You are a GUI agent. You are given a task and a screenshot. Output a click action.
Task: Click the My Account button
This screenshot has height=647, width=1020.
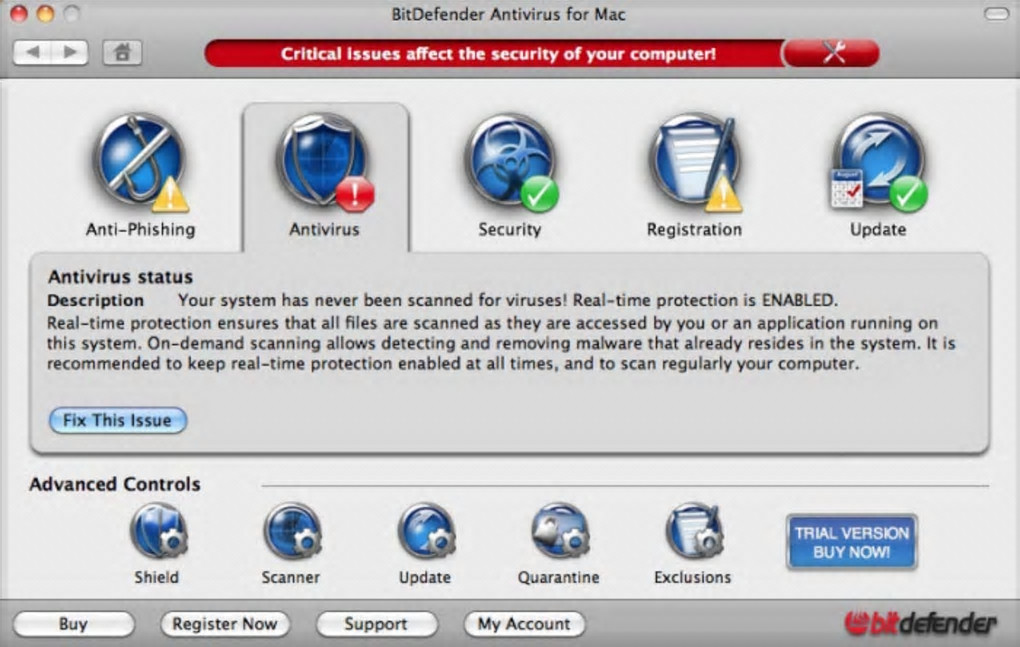click(x=524, y=624)
